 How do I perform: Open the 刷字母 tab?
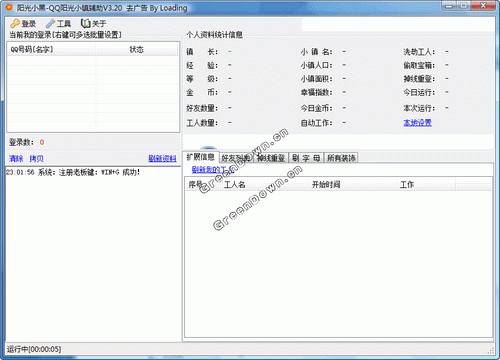pyautogui.click(x=306, y=158)
